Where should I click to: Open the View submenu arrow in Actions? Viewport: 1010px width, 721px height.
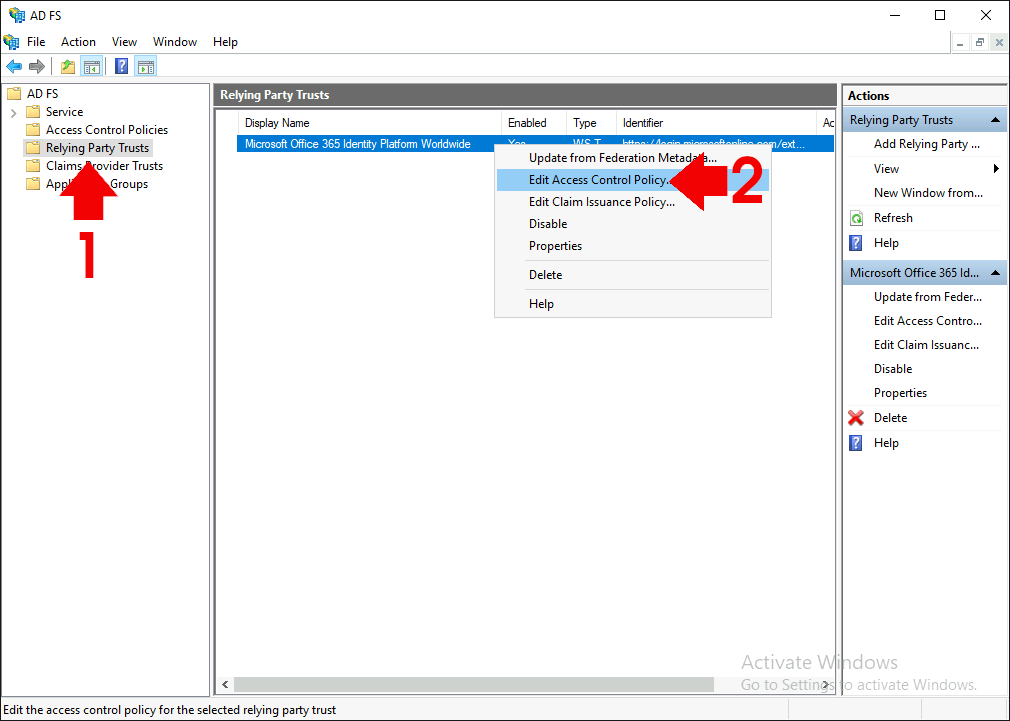pos(996,169)
